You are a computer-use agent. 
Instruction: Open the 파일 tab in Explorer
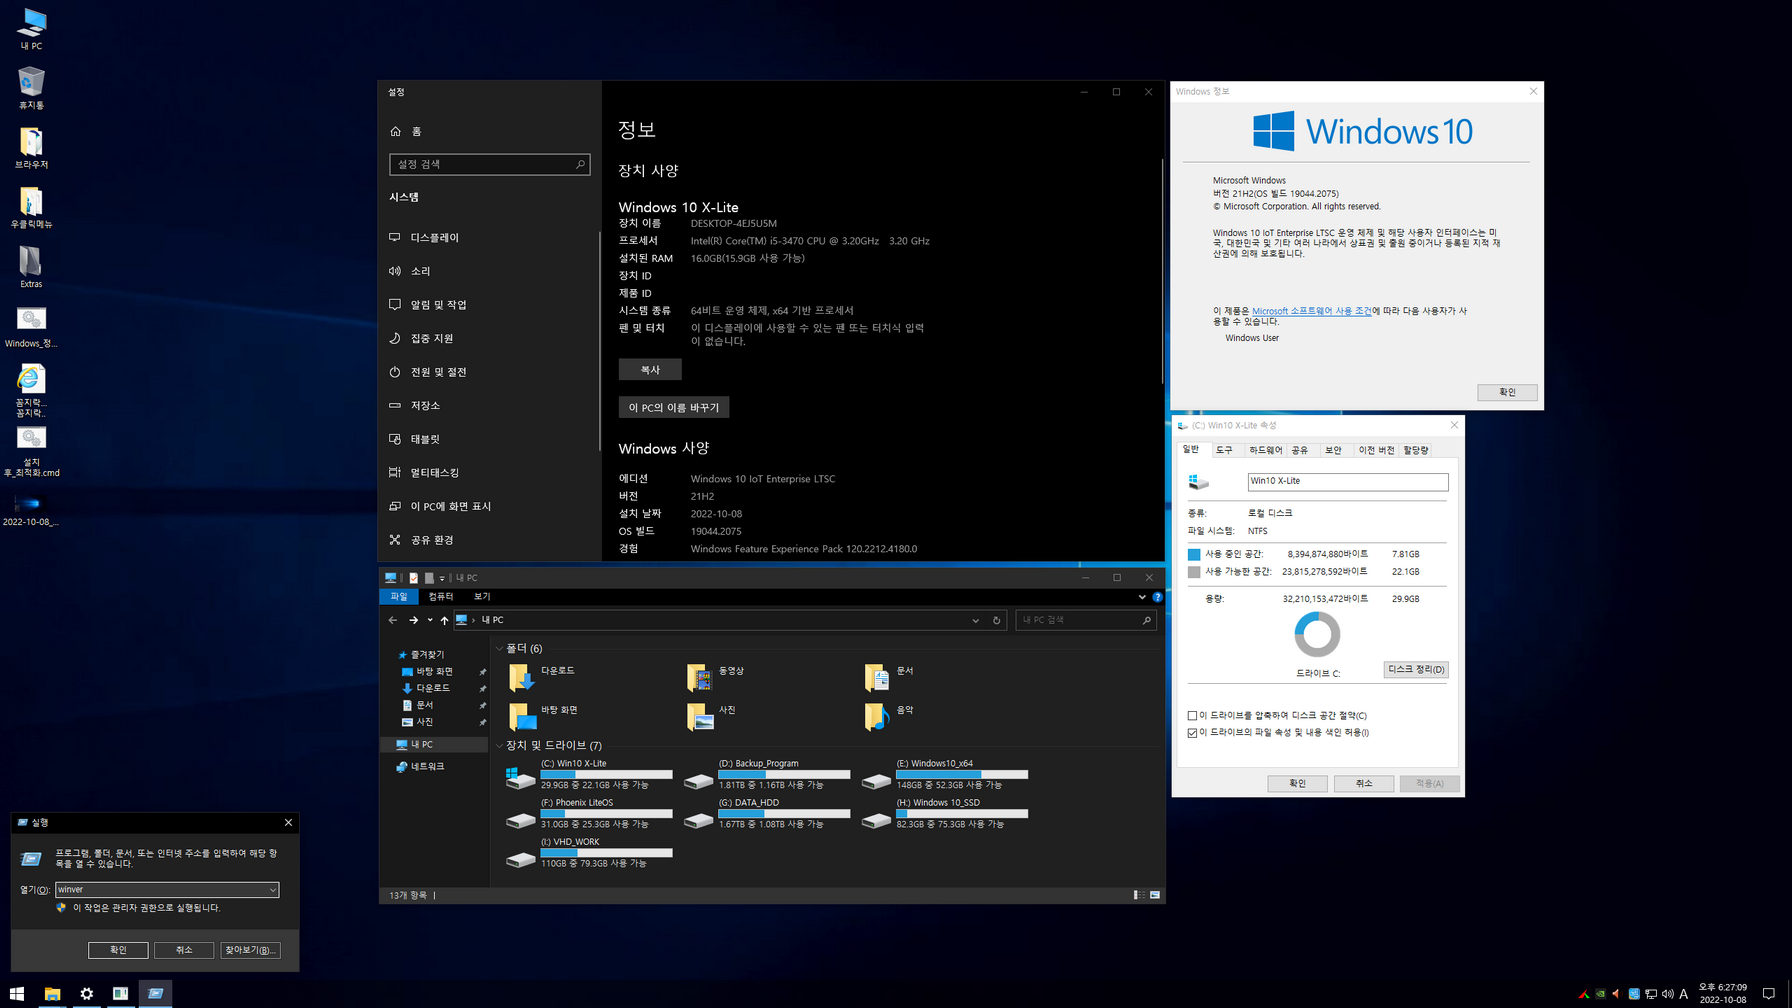[x=399, y=597]
